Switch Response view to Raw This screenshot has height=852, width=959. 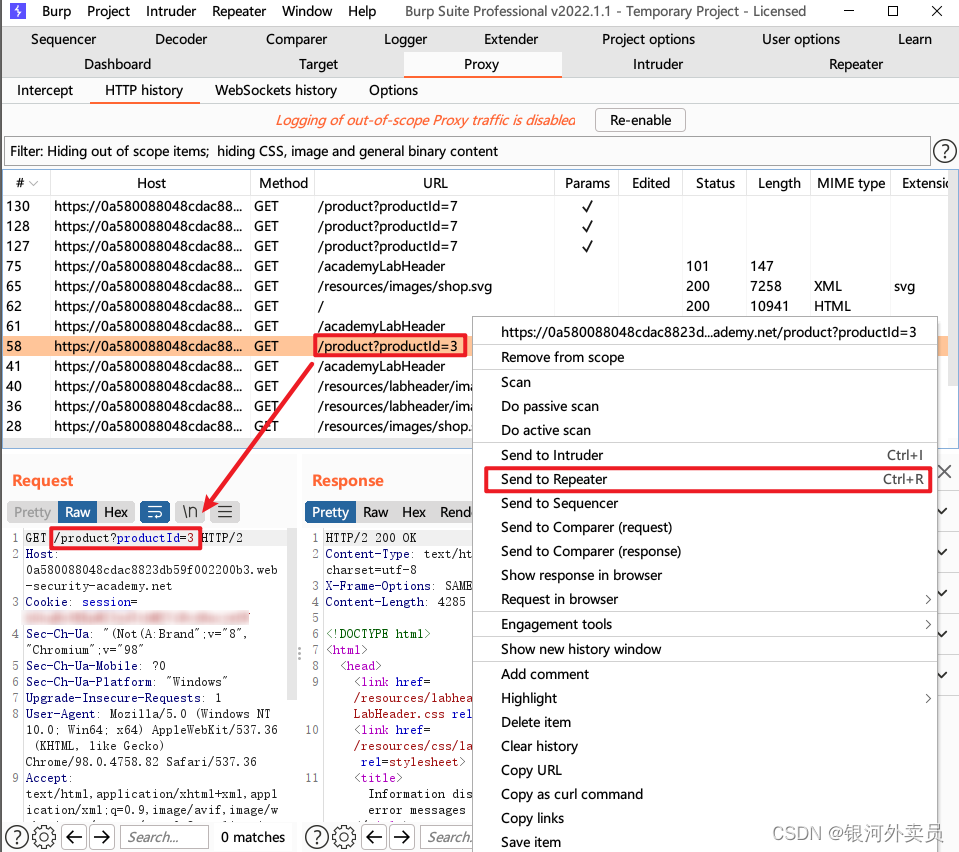click(376, 512)
